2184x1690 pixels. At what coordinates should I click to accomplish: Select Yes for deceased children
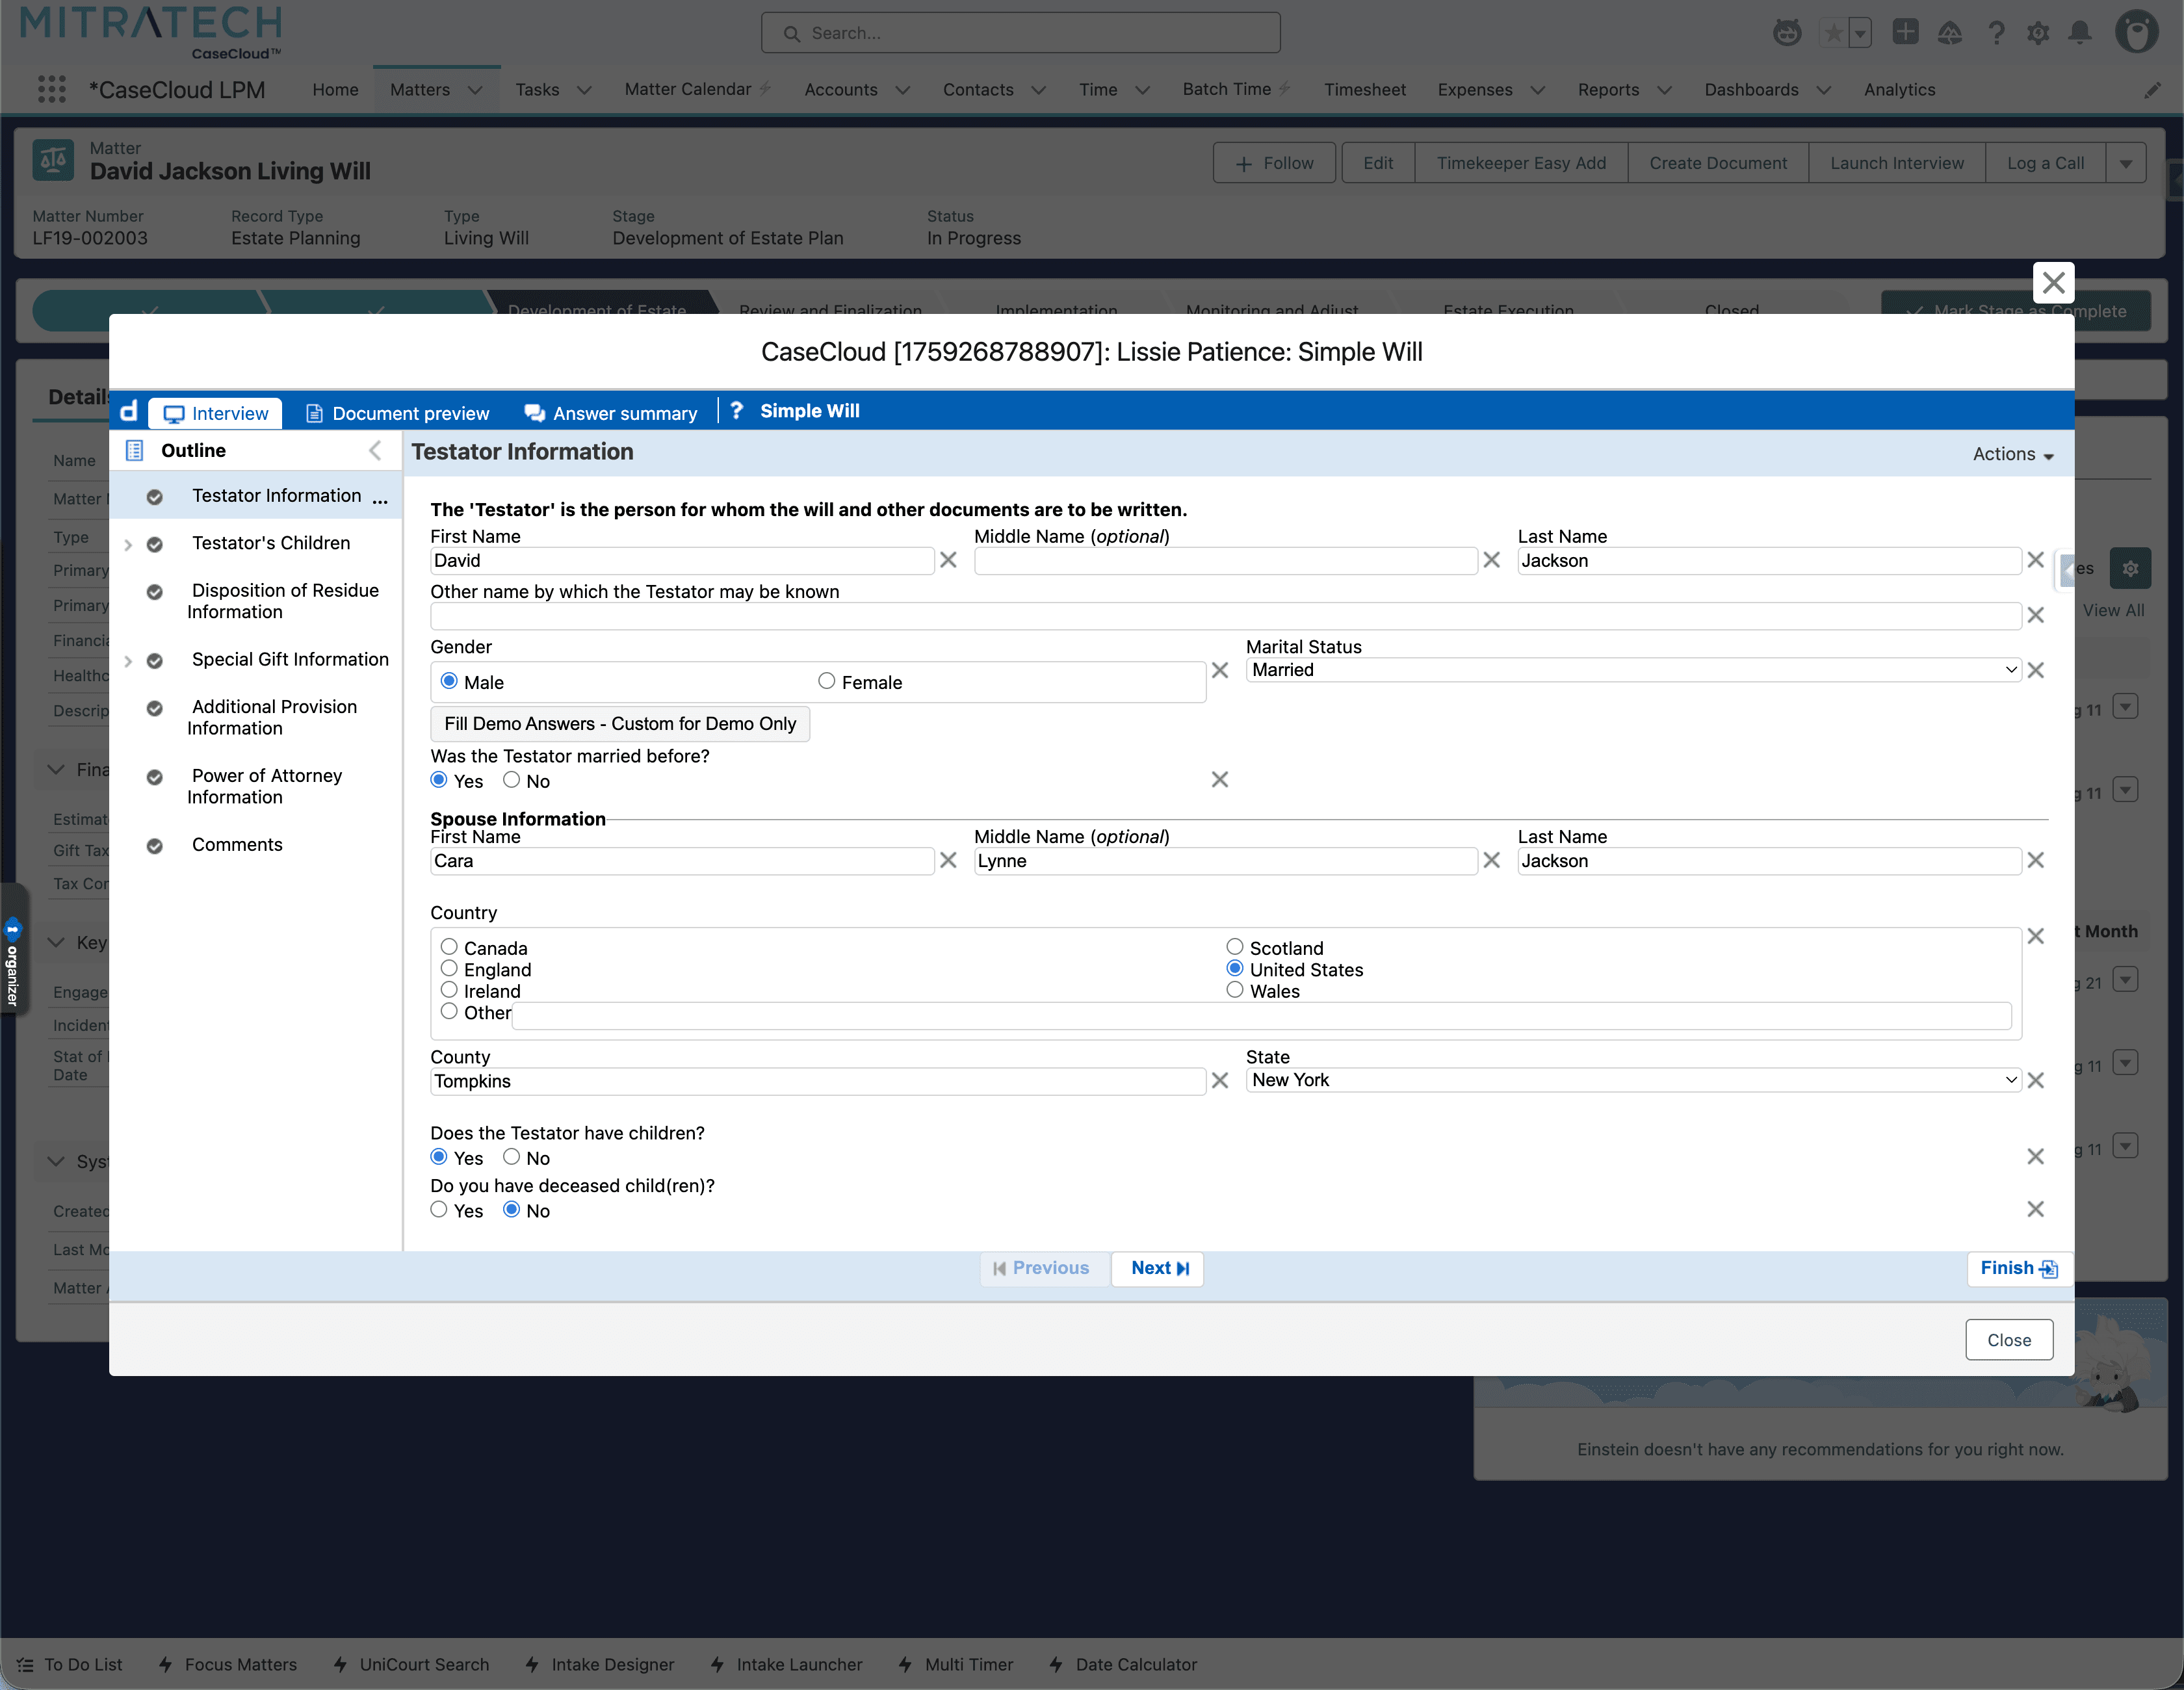[x=438, y=1210]
